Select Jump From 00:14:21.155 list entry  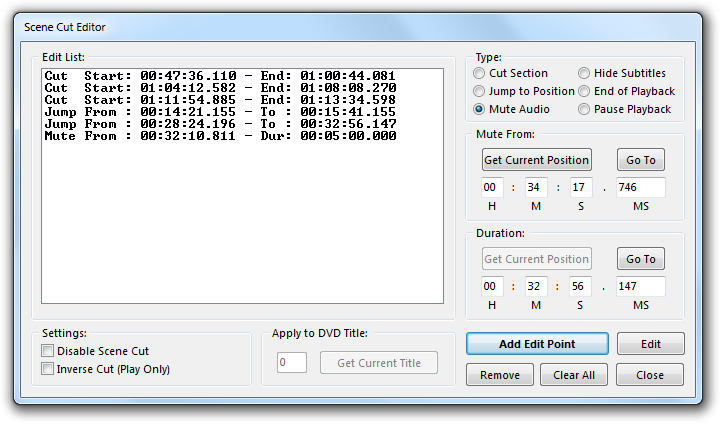point(220,112)
